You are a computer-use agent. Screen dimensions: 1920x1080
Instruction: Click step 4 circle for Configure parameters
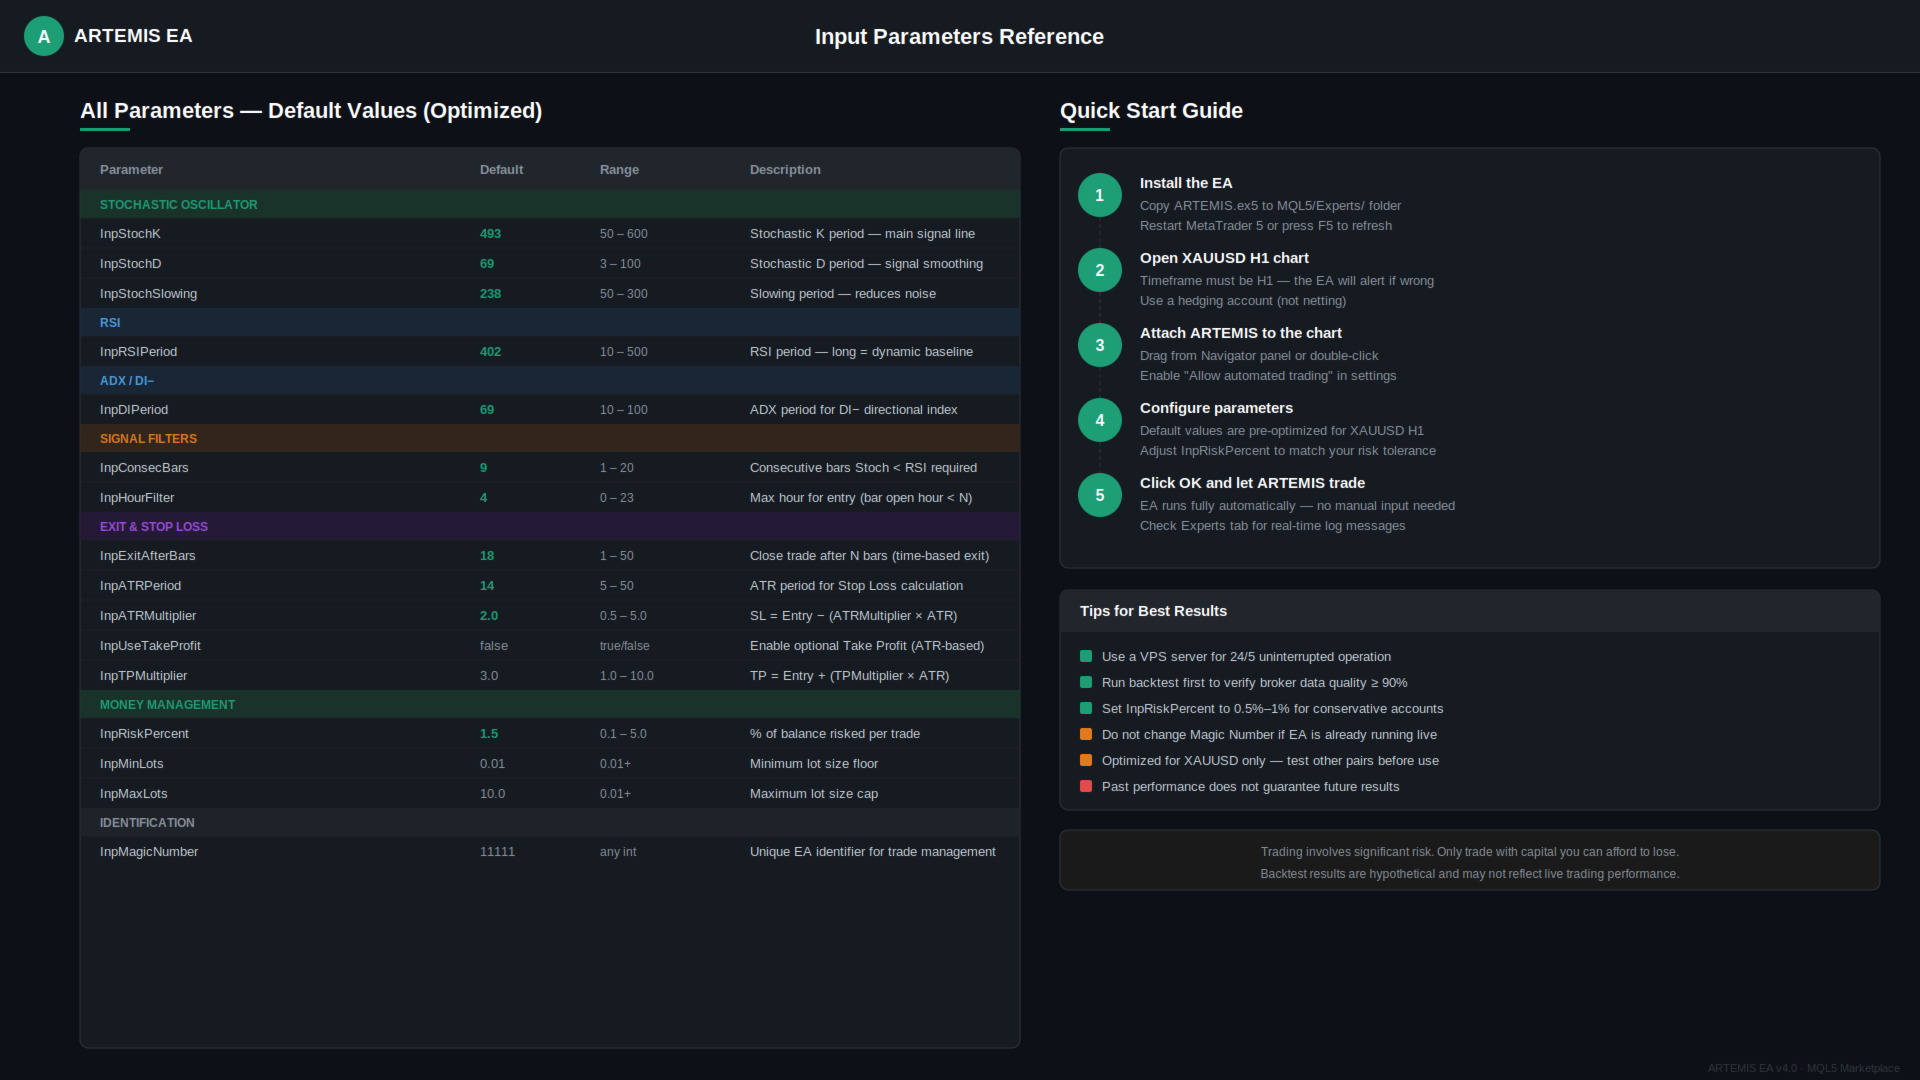click(1099, 420)
